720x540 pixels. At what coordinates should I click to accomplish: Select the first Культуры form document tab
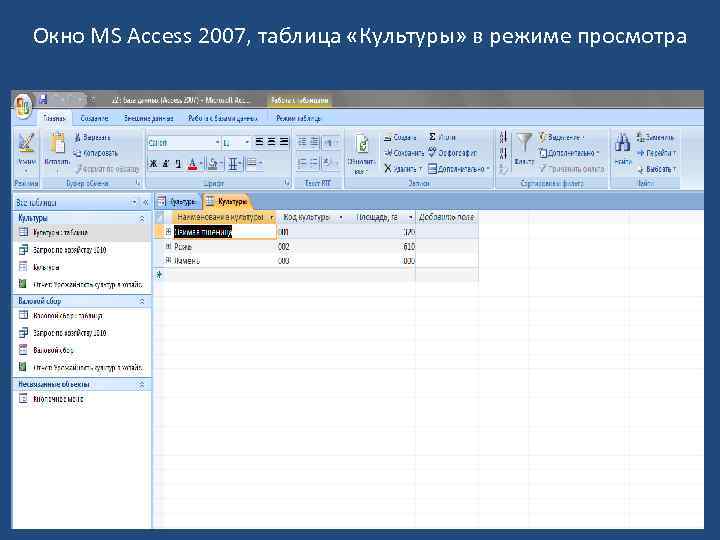click(177, 202)
